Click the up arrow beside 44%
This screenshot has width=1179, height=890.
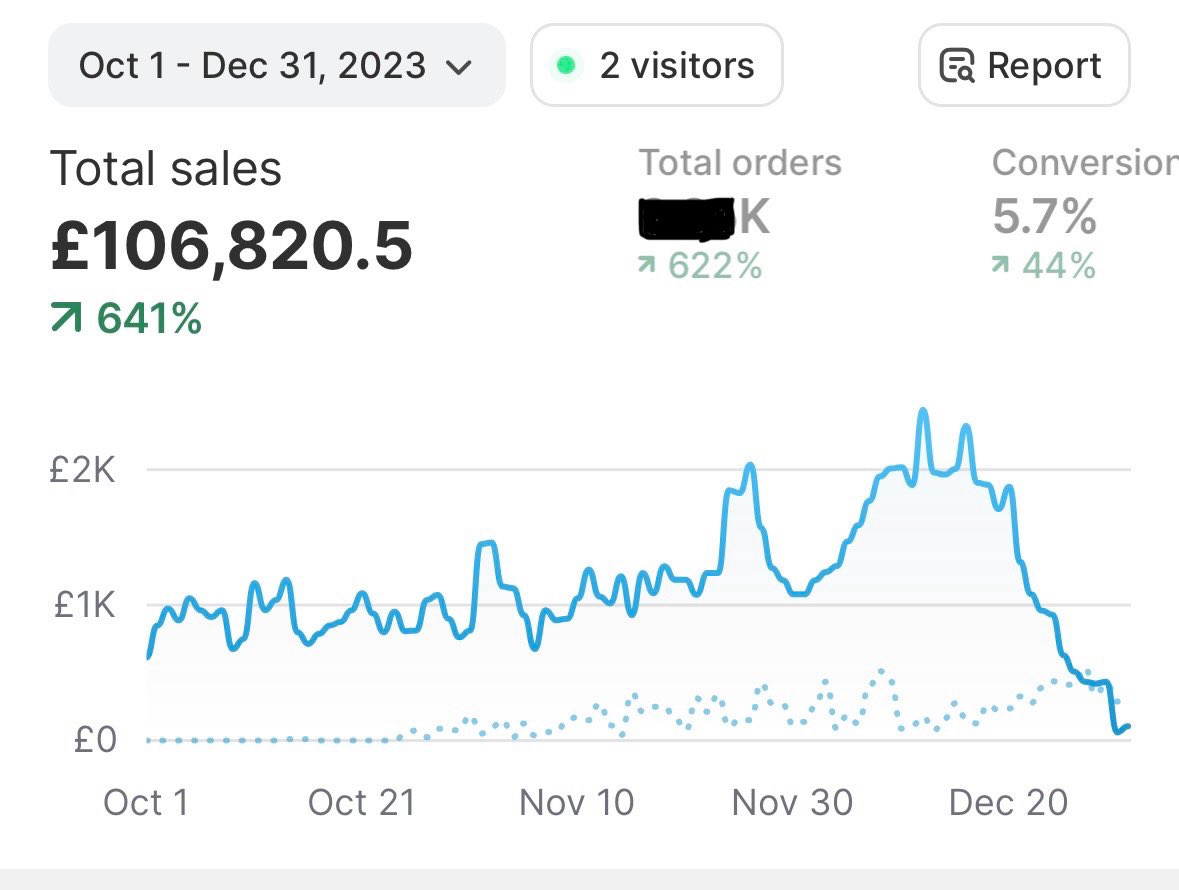tap(1000, 264)
